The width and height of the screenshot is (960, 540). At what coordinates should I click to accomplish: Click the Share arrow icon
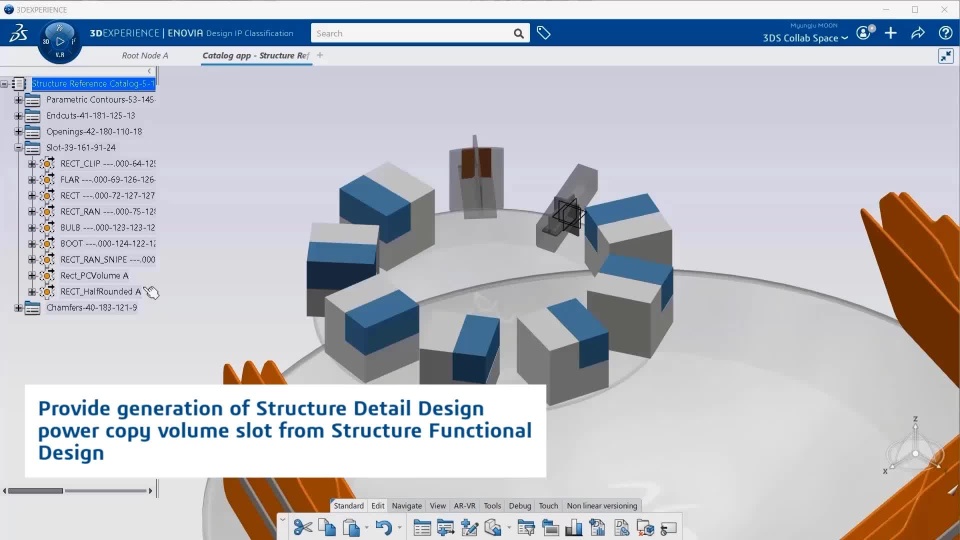click(918, 33)
